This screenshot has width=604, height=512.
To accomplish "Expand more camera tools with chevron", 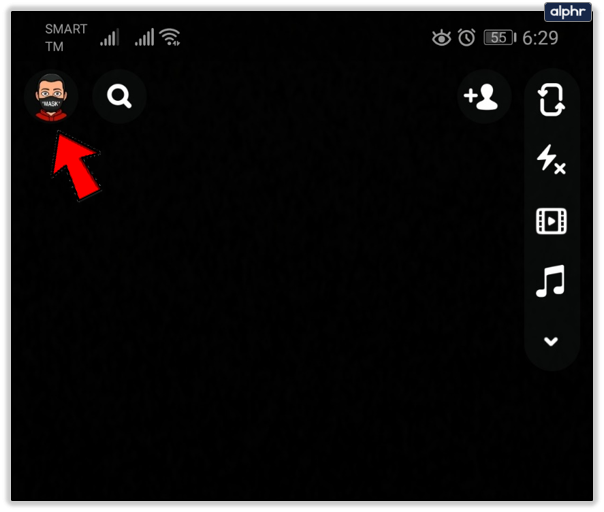I will coord(551,341).
